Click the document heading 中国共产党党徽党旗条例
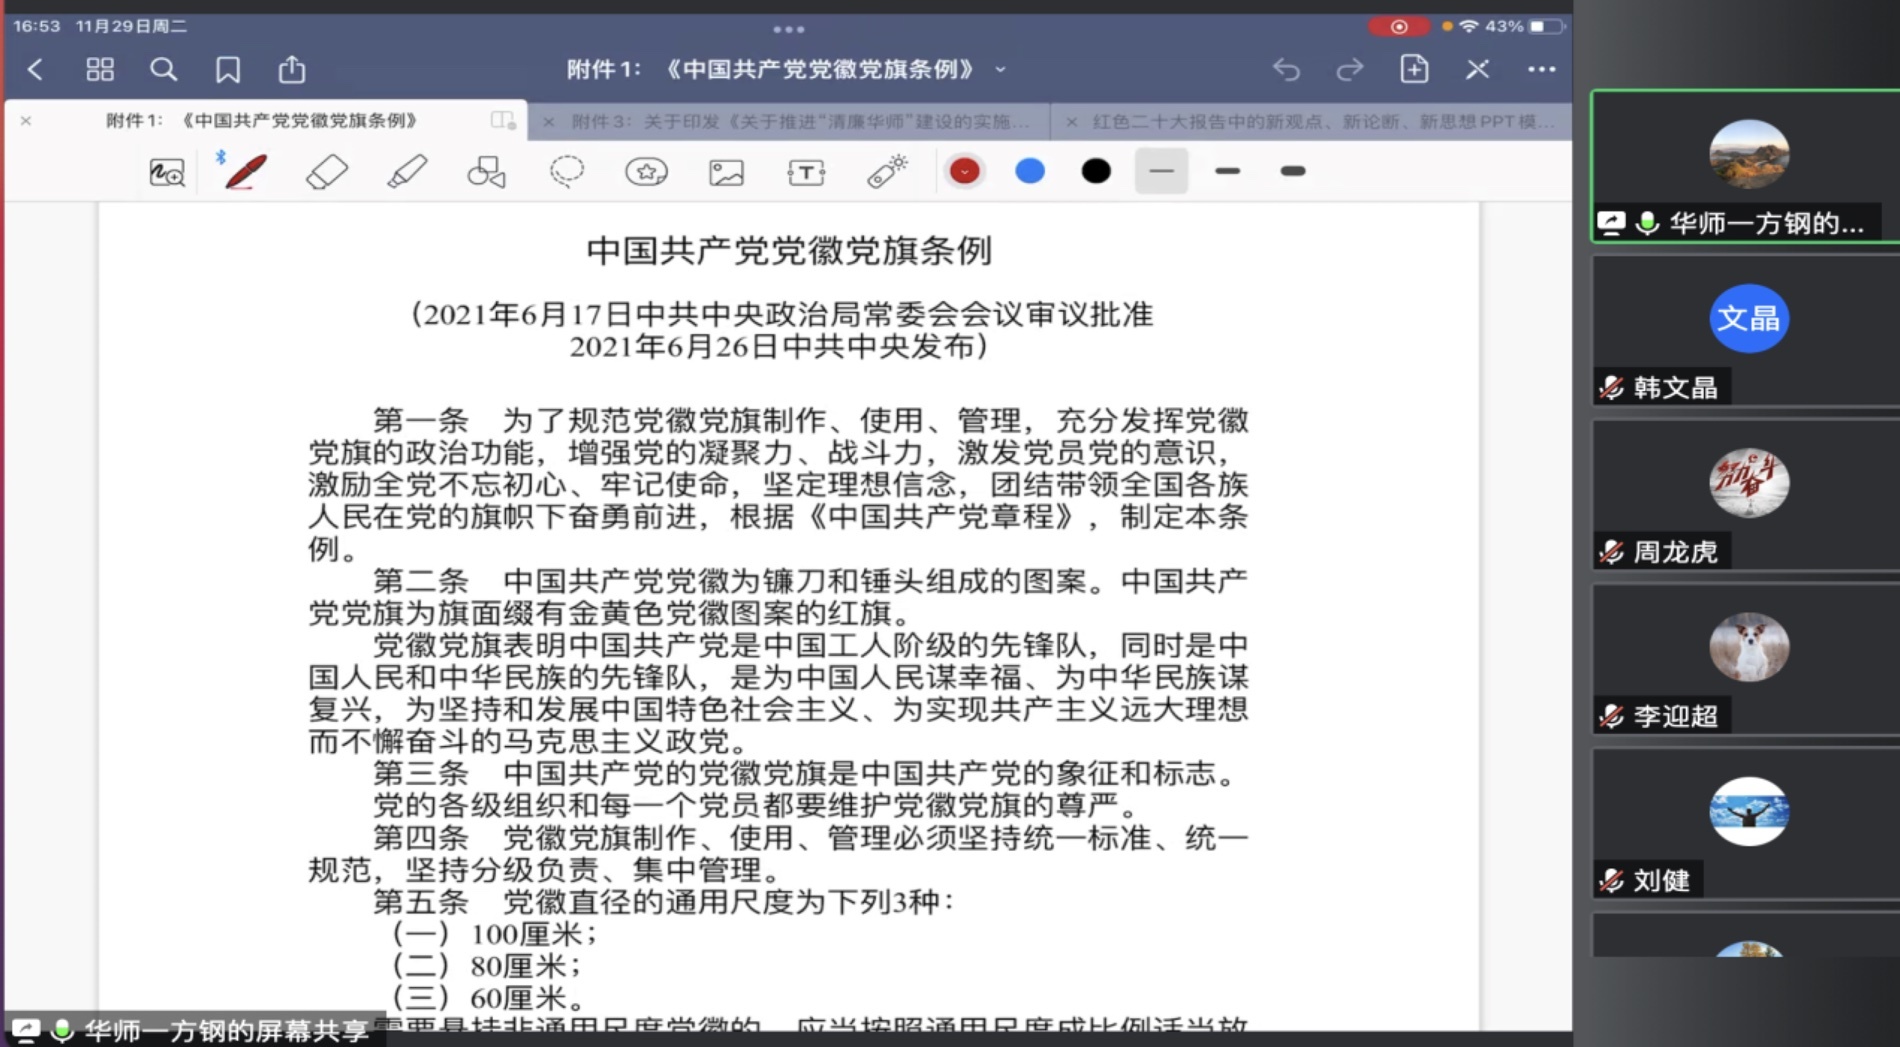 [x=789, y=251]
